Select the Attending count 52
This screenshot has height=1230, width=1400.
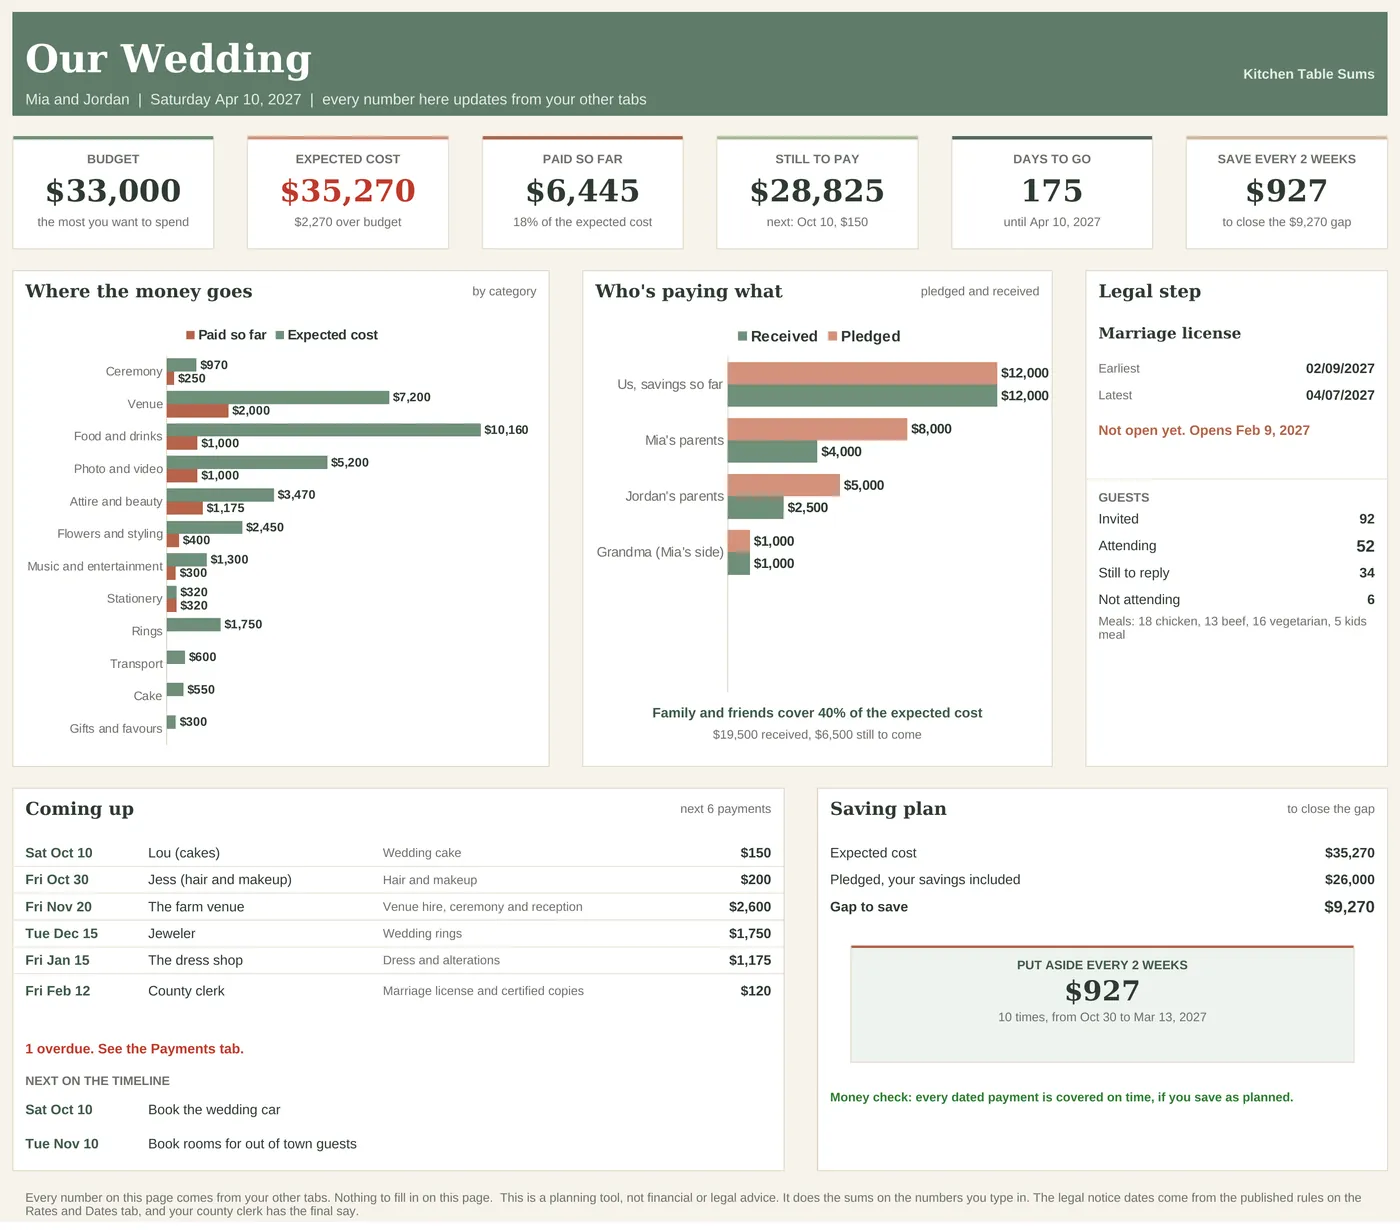[x=1365, y=546]
